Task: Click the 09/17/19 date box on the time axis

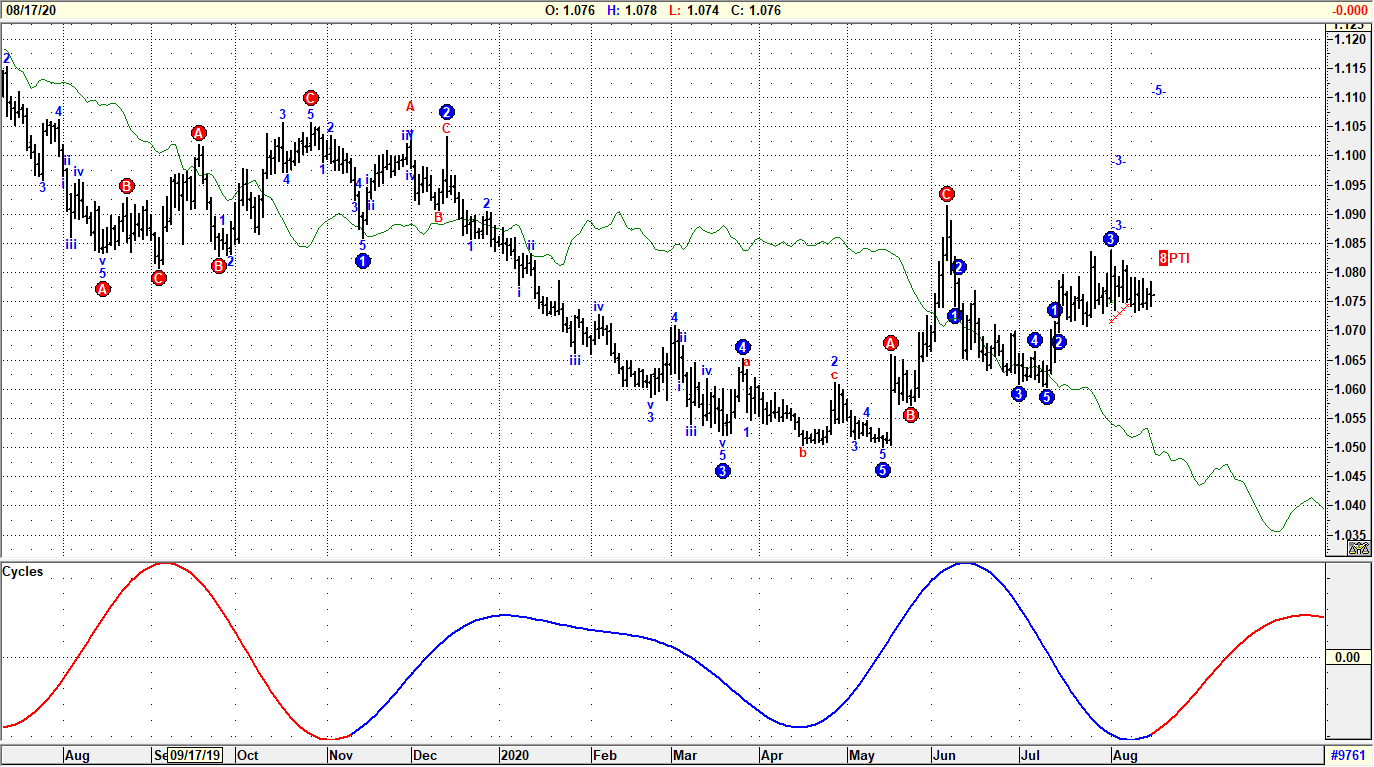Action: pyautogui.click(x=194, y=757)
